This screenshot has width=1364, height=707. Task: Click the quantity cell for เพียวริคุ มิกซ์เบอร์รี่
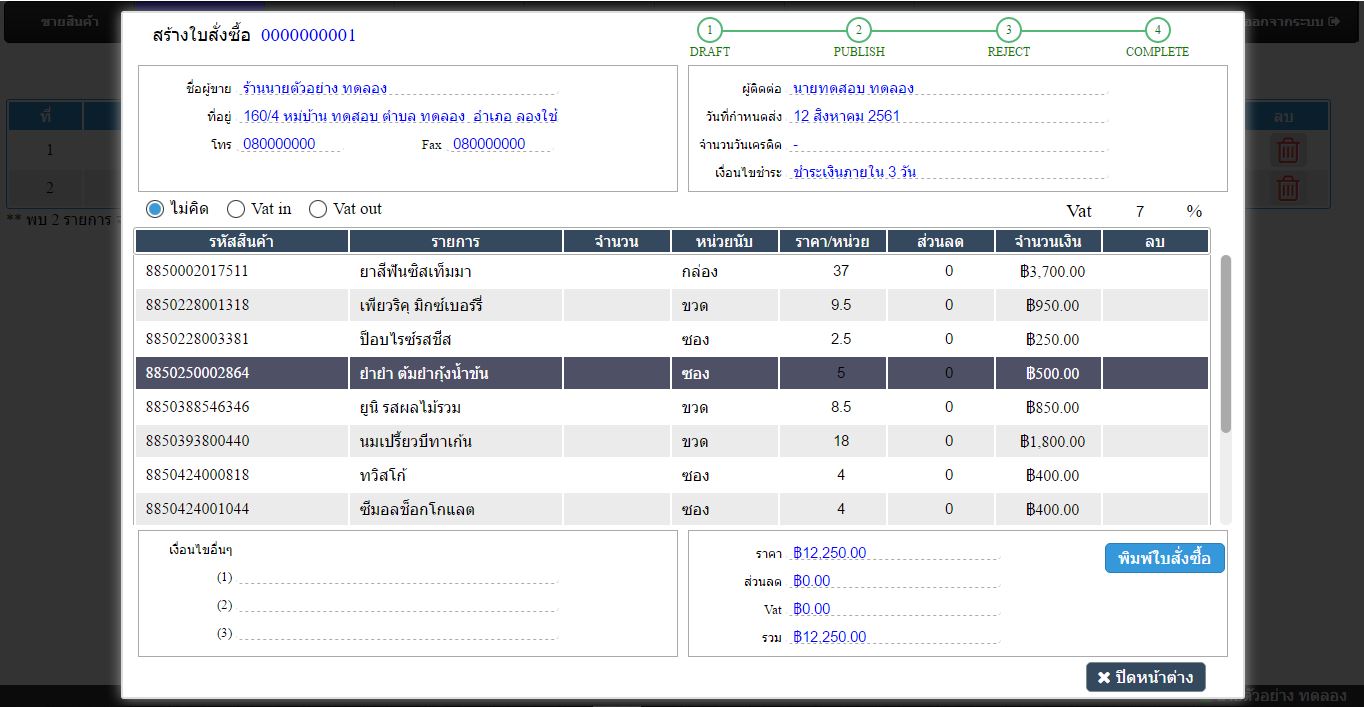click(615, 306)
